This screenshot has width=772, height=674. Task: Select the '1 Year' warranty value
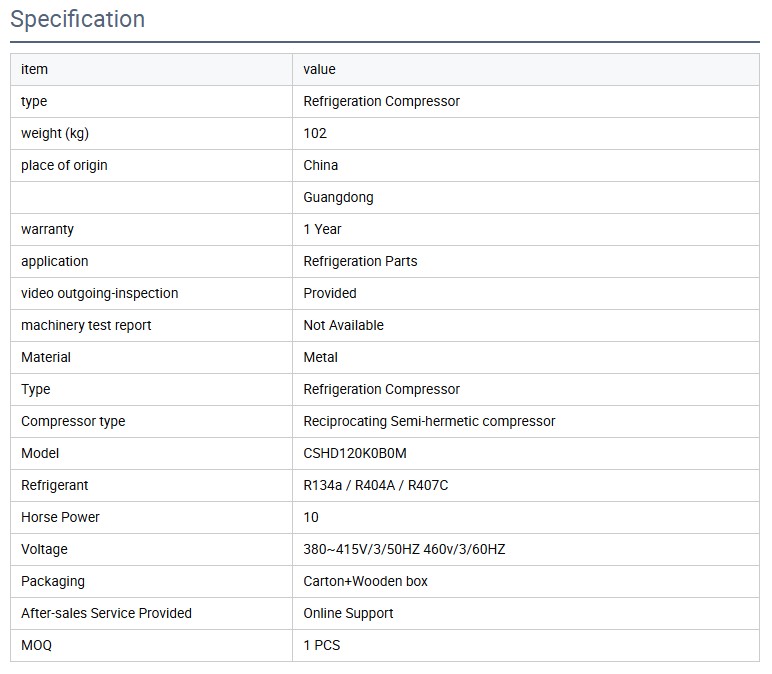point(322,229)
